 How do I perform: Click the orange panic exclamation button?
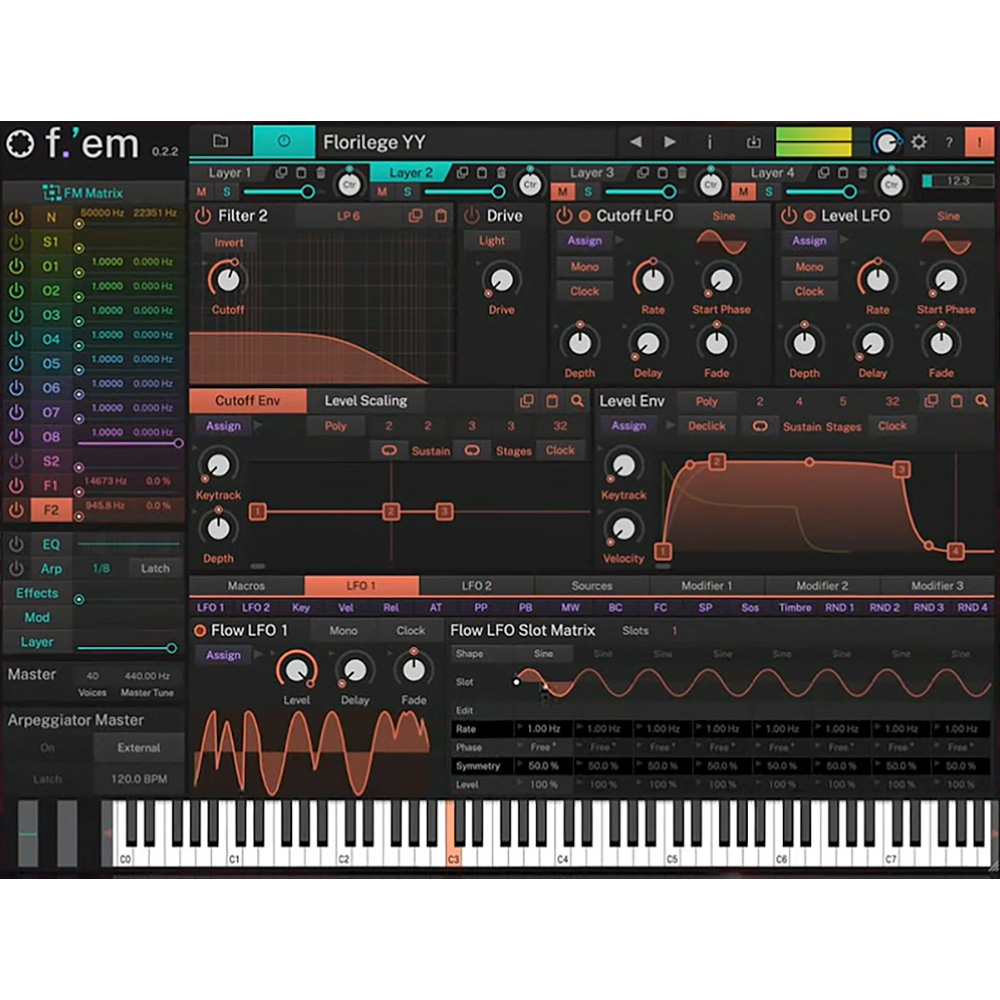pyautogui.click(x=979, y=142)
